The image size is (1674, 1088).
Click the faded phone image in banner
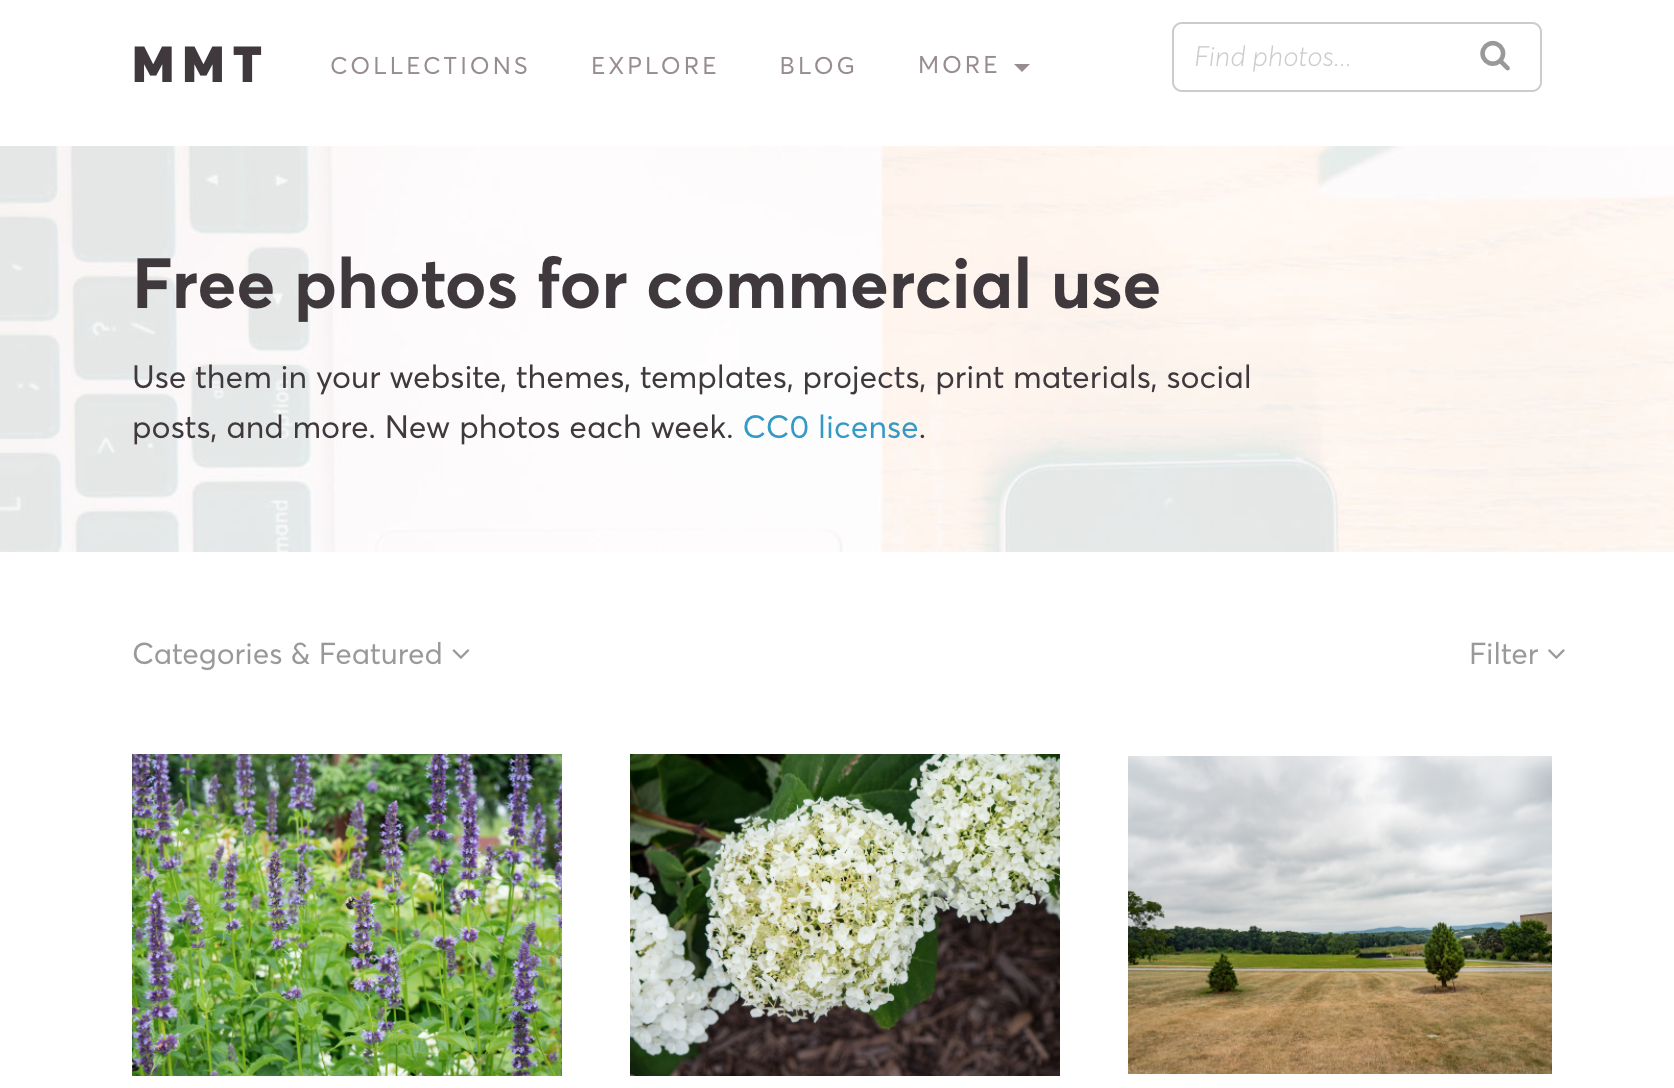(x=1170, y=505)
